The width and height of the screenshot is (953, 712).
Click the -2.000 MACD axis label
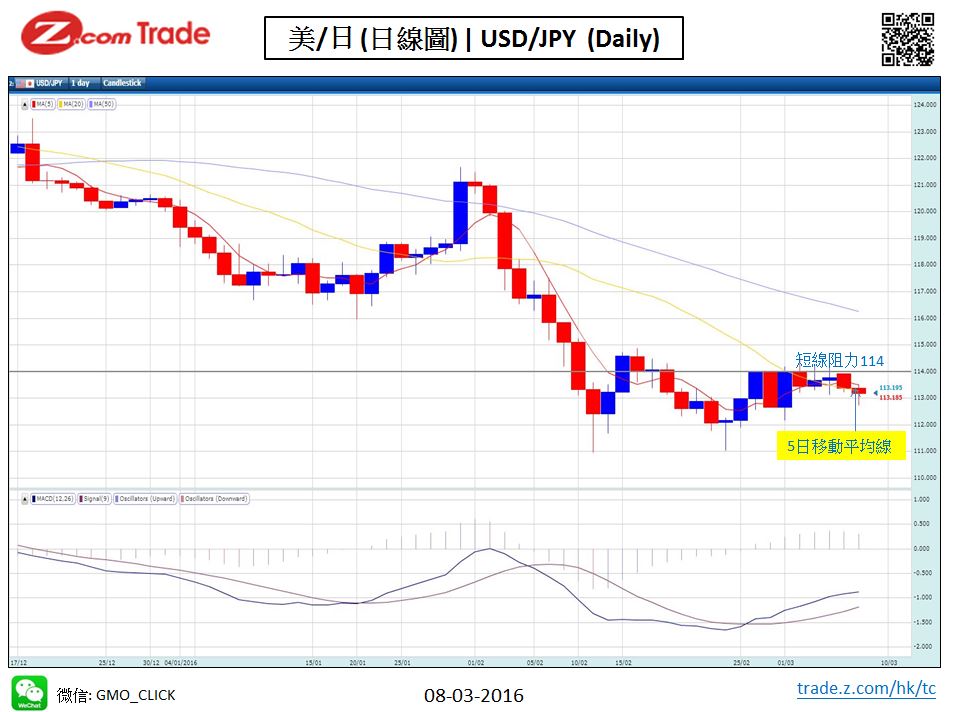click(923, 647)
